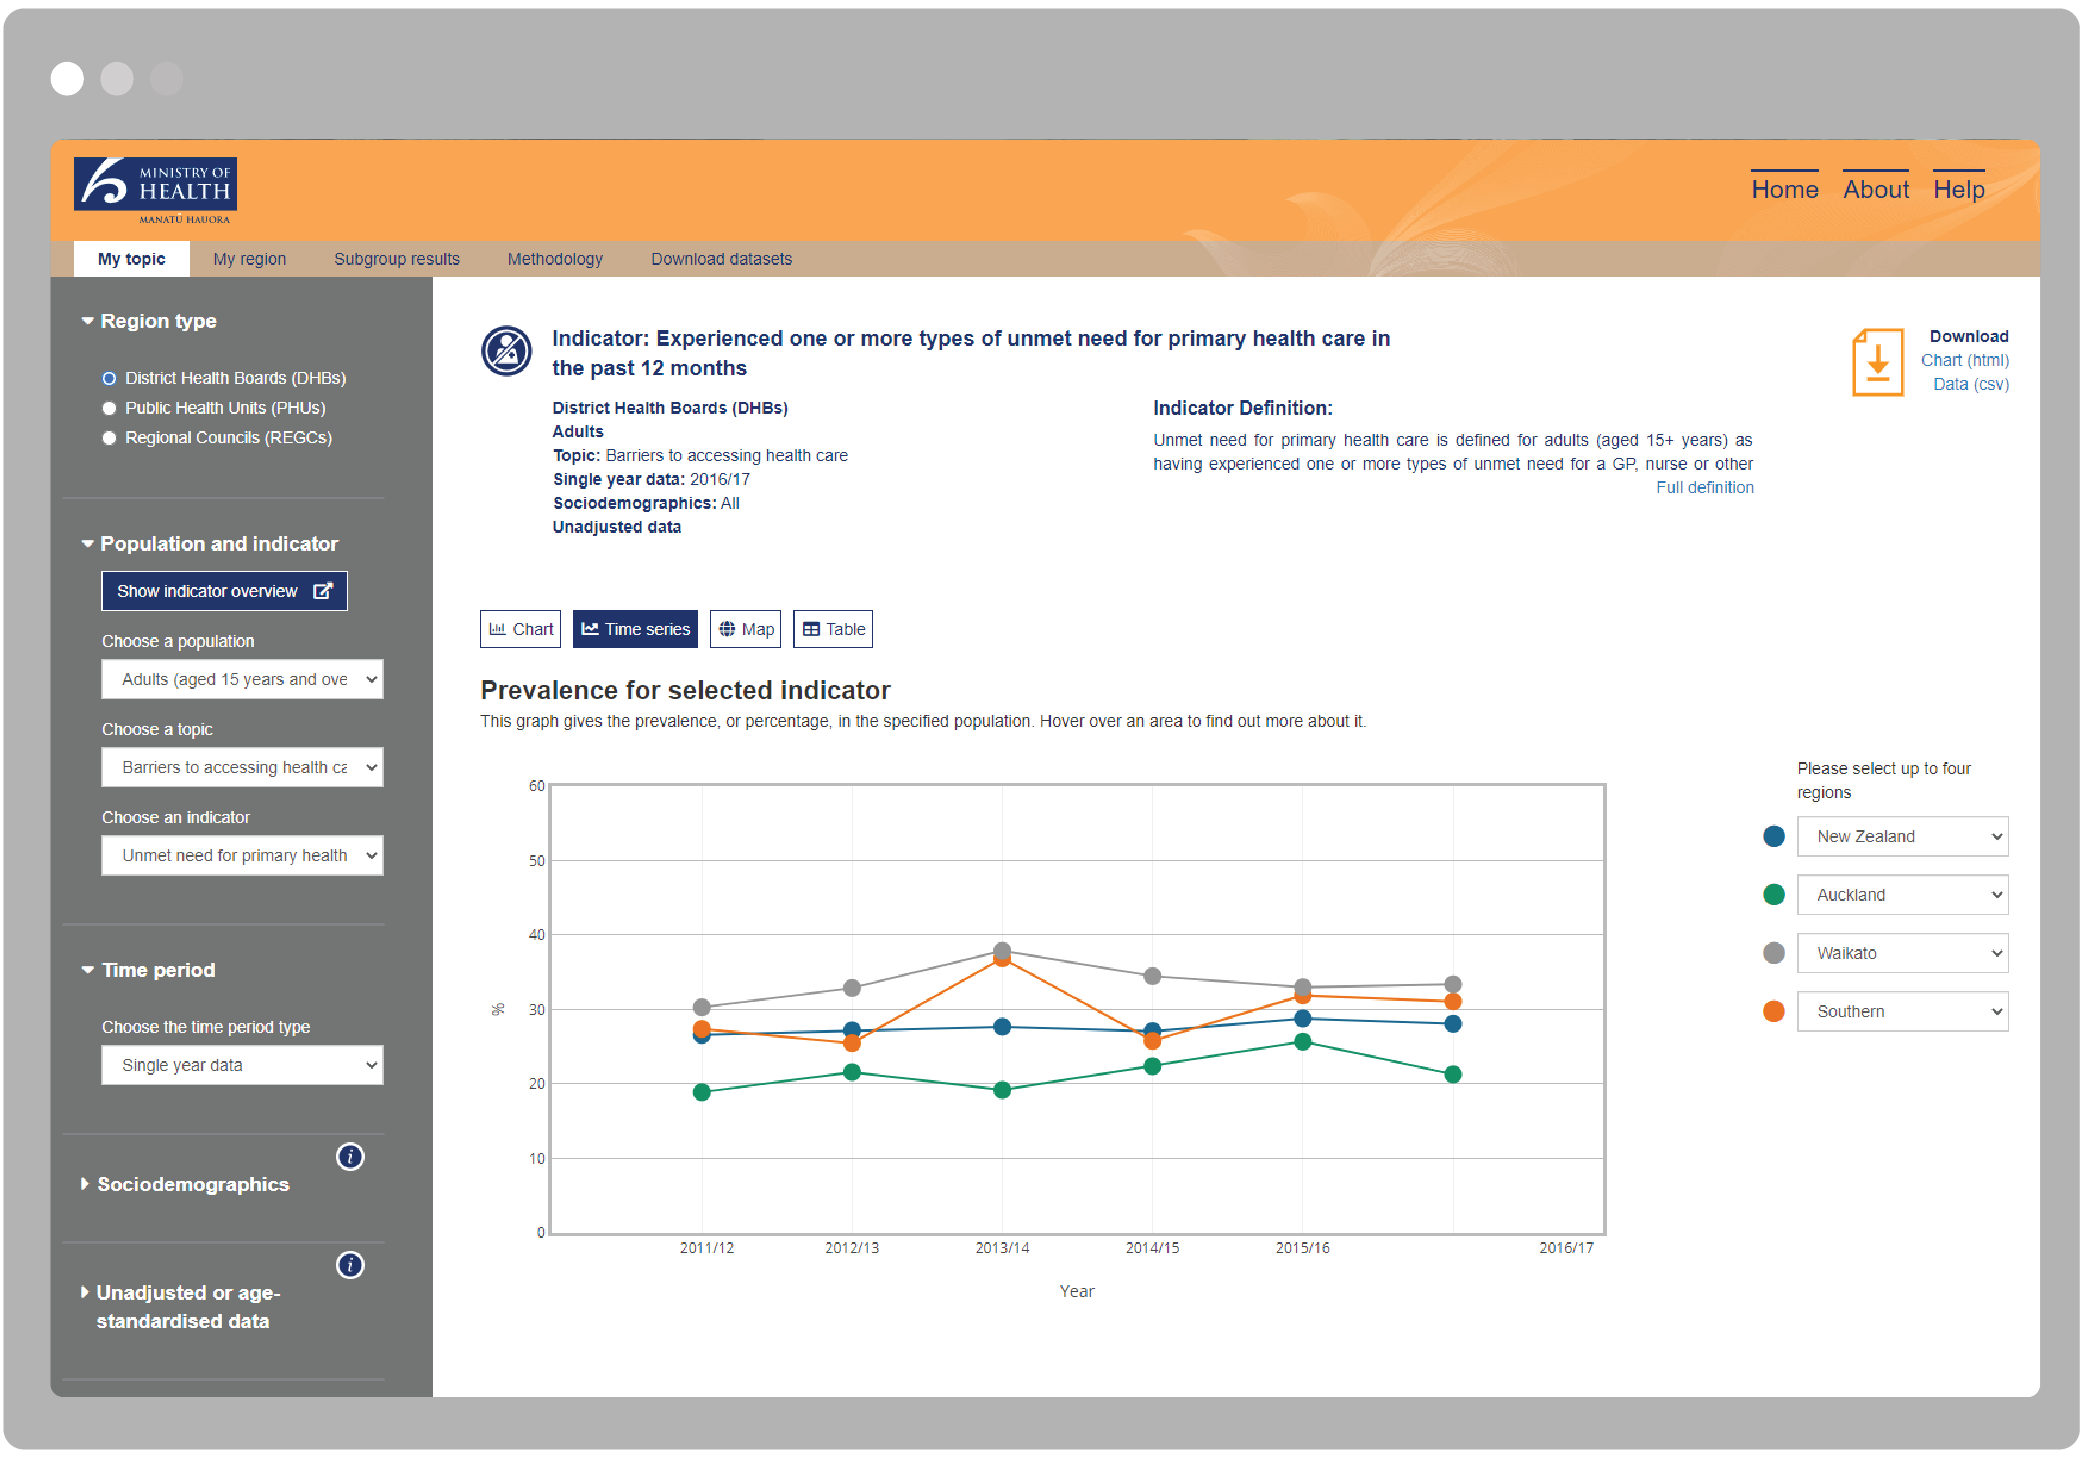Viewport: 2084px width, 1457px height.
Task: Select Public Health Units radio option
Action: (x=110, y=408)
